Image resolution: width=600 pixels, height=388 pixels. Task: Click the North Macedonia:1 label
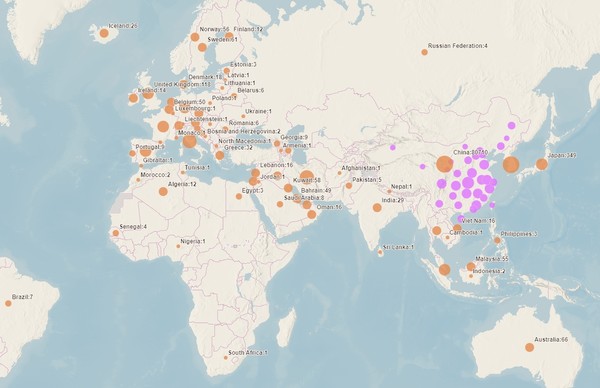pyautogui.click(x=245, y=141)
